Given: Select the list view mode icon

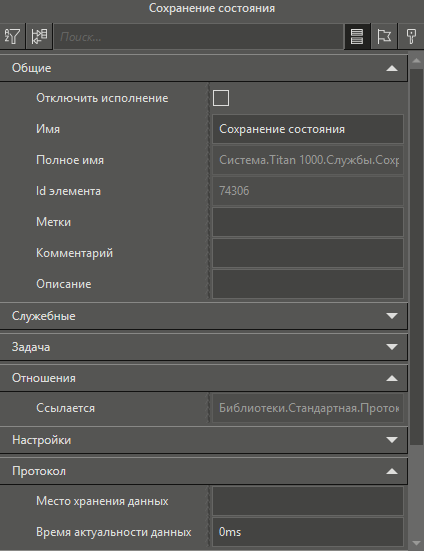Looking at the screenshot, I should click(x=357, y=36).
